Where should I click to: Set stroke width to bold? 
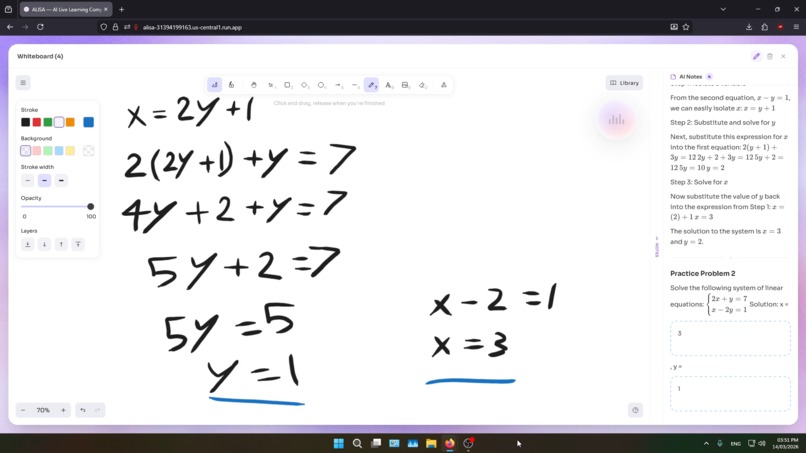pos(44,180)
